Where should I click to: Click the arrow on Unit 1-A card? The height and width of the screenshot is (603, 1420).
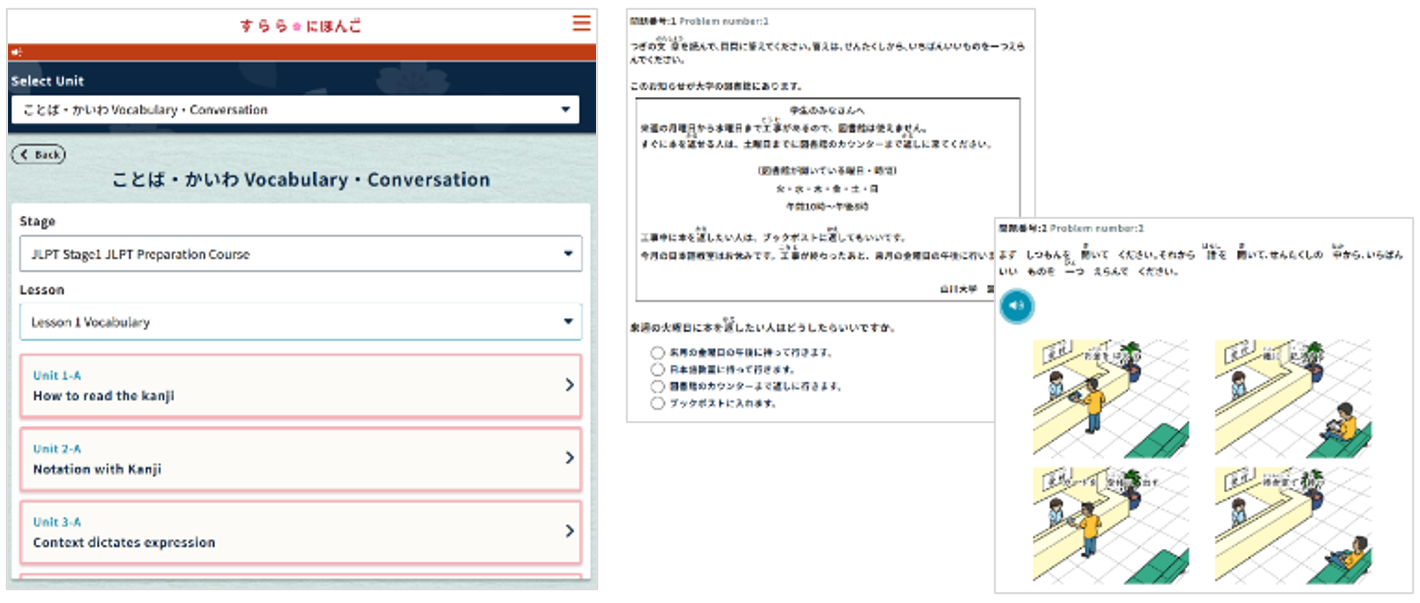[569, 384]
